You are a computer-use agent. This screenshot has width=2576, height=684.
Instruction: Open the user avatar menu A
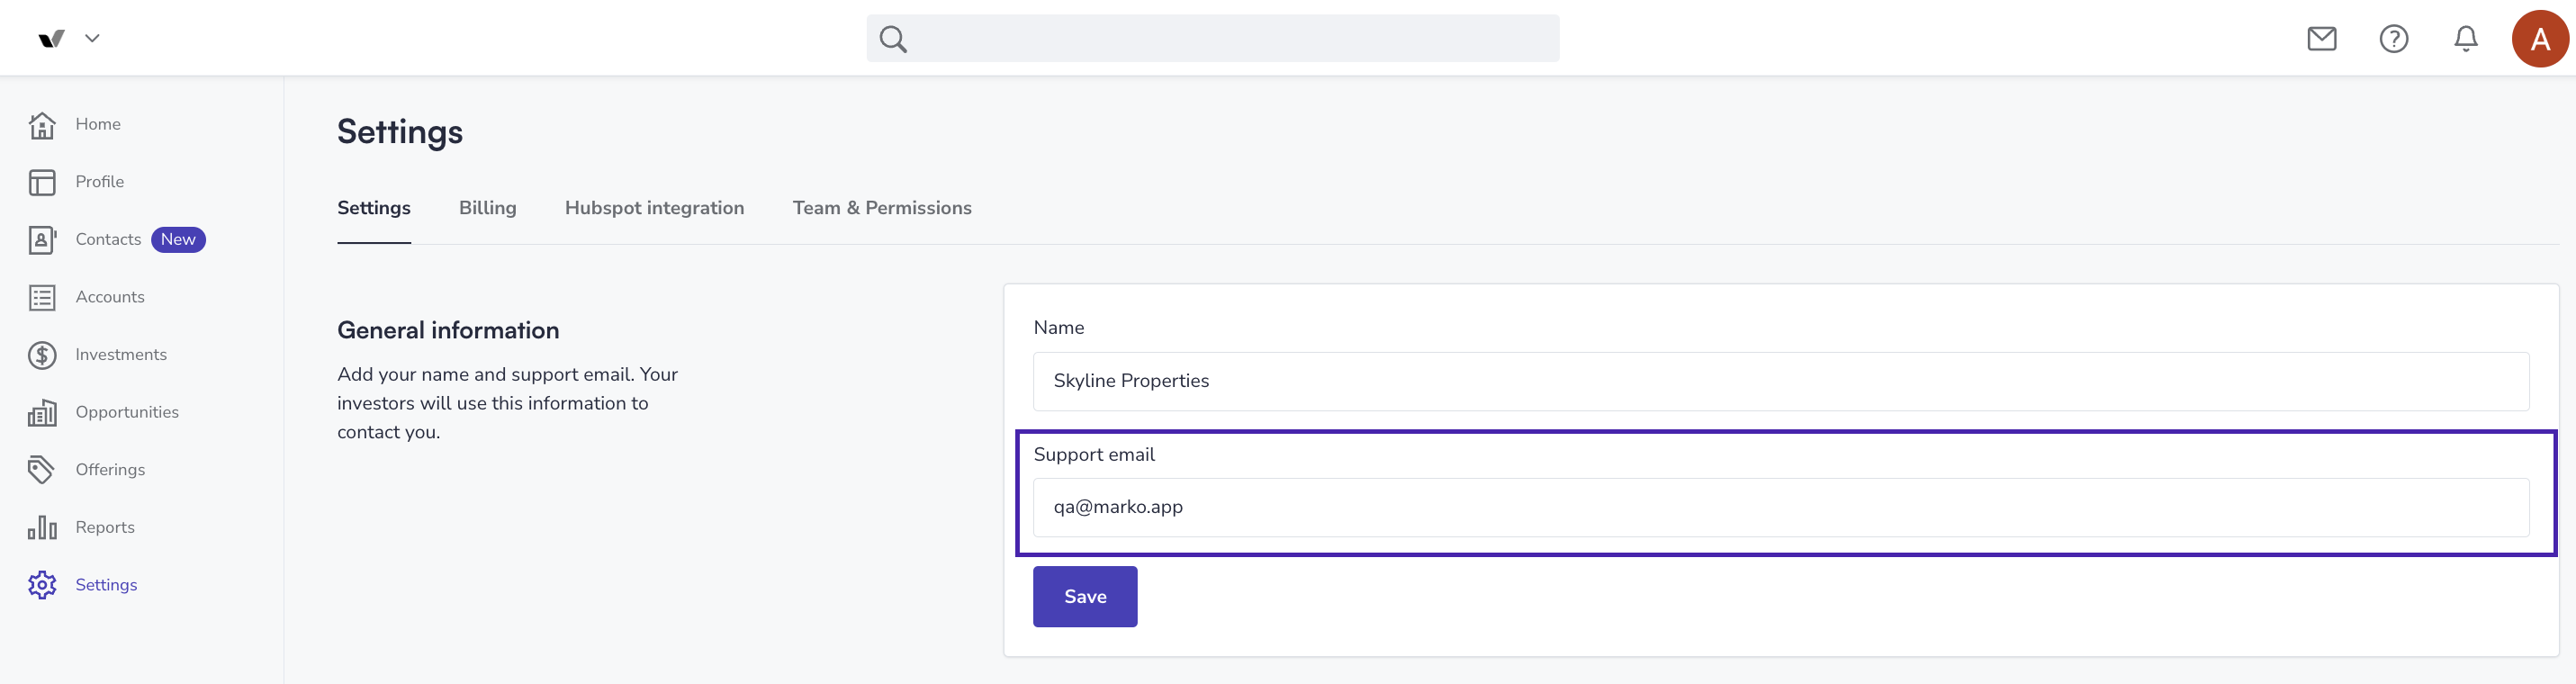click(x=2539, y=39)
